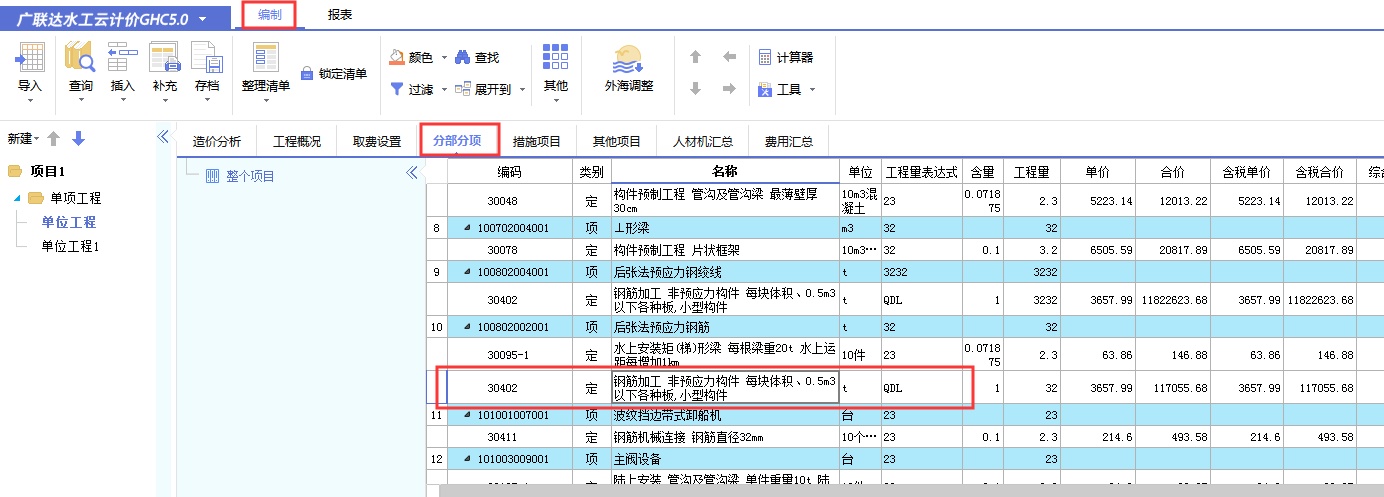The image size is (1384, 497).
Task: Open the 计算器 calculator
Action: 765,58
